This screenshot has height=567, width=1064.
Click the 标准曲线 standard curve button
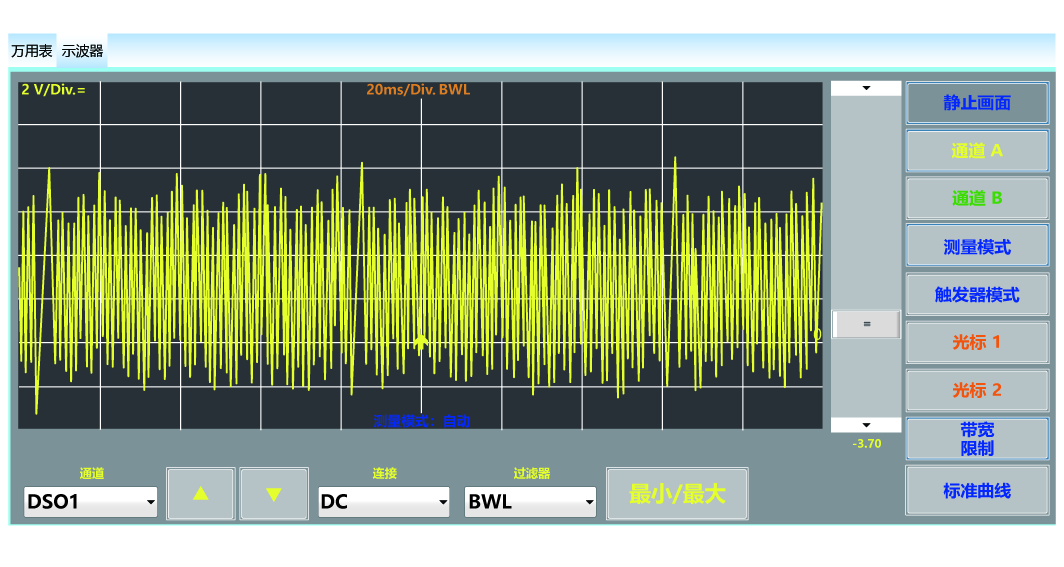(x=977, y=490)
